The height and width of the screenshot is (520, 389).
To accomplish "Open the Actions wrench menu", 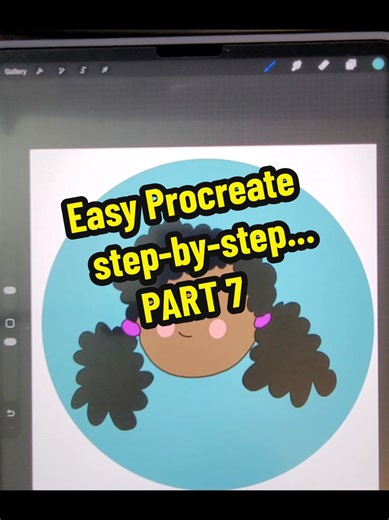I will 40,71.
